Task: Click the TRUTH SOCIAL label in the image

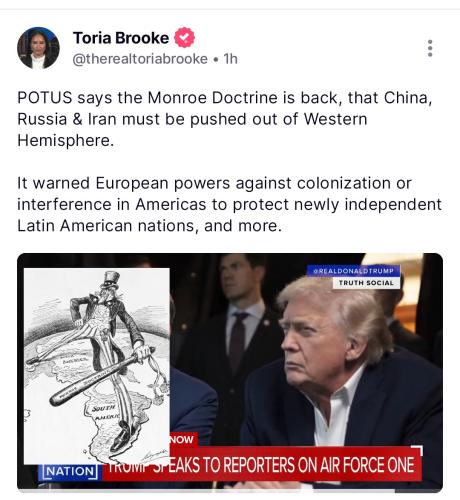Action: pos(366,283)
